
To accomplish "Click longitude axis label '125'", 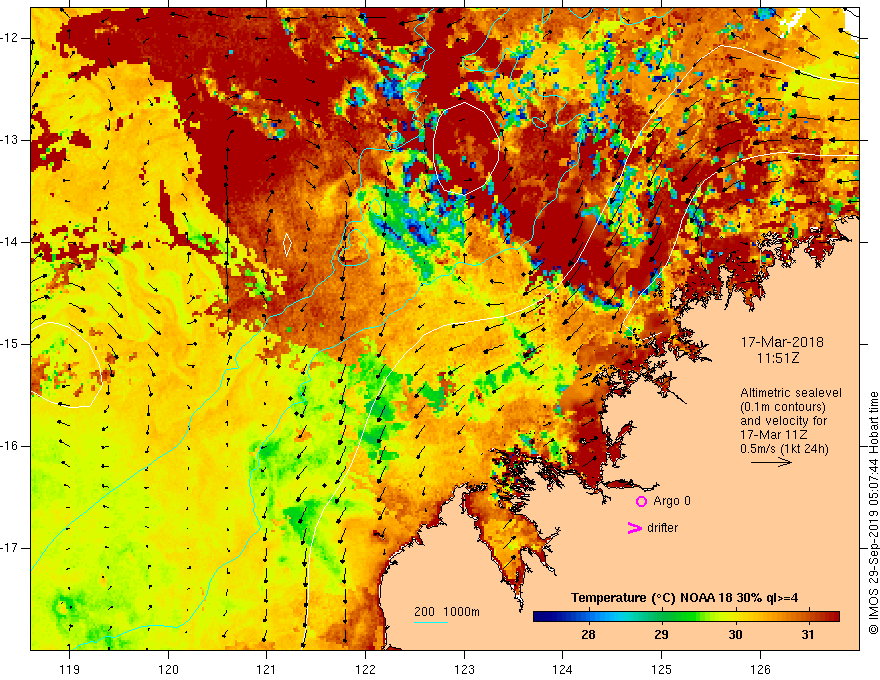I will point(662,669).
